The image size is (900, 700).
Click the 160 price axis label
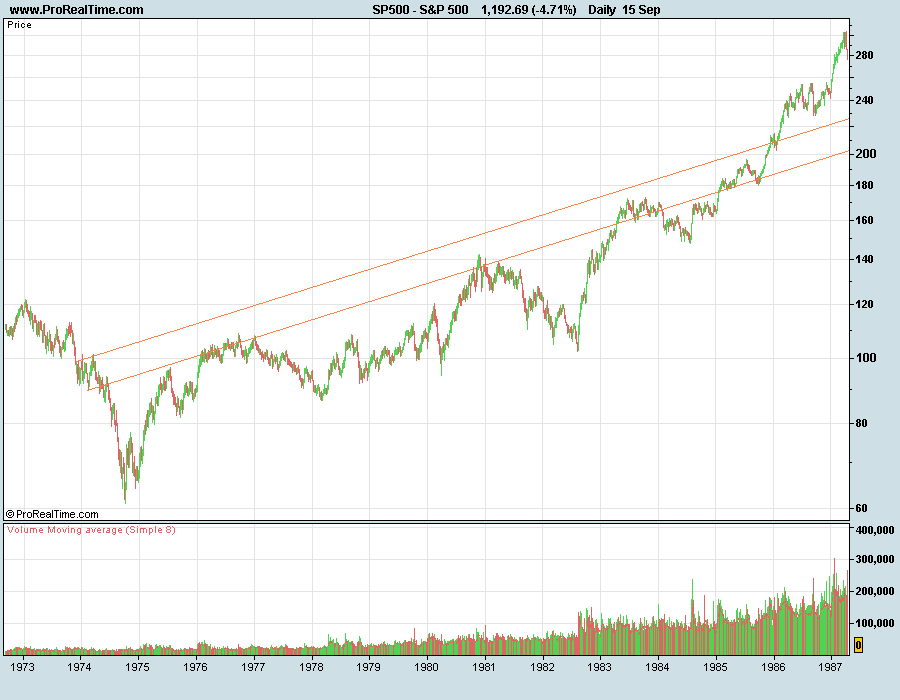click(x=864, y=220)
